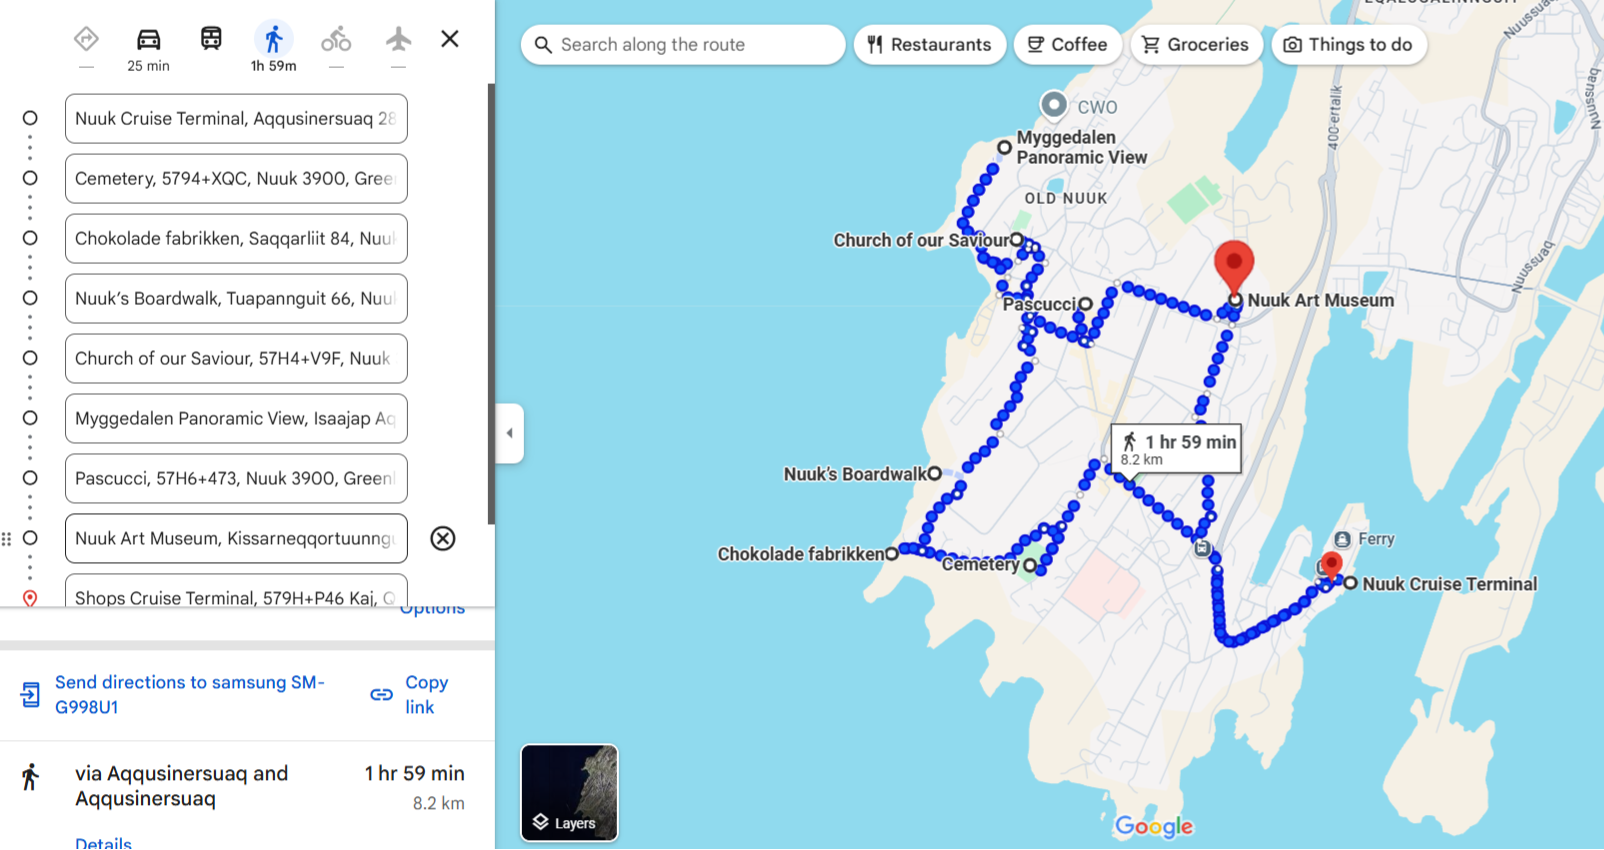
Task: Send directions to samsung SM-G998U1
Action: pos(190,694)
